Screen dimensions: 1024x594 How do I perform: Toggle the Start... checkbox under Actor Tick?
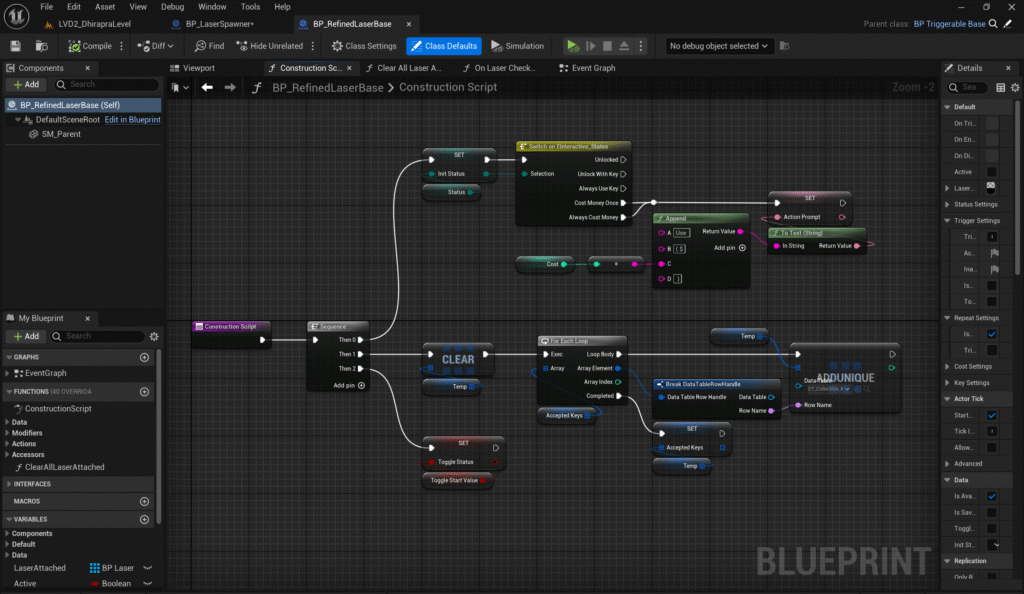991,415
